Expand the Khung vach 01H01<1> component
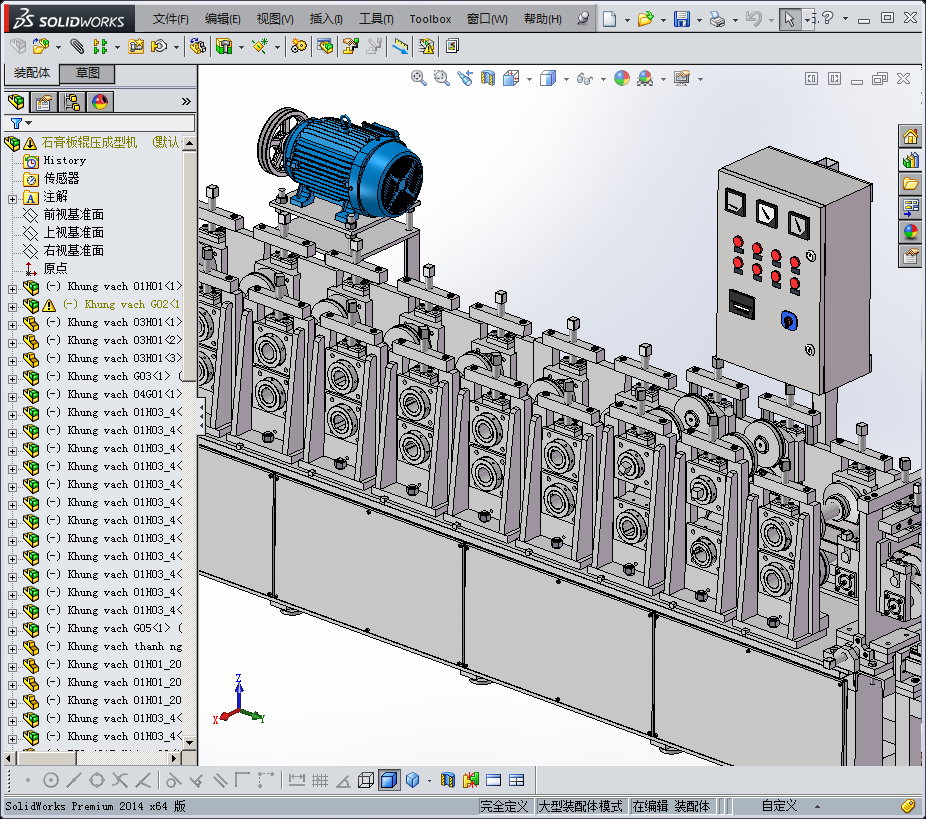The height and width of the screenshot is (819, 926). [x=12, y=287]
